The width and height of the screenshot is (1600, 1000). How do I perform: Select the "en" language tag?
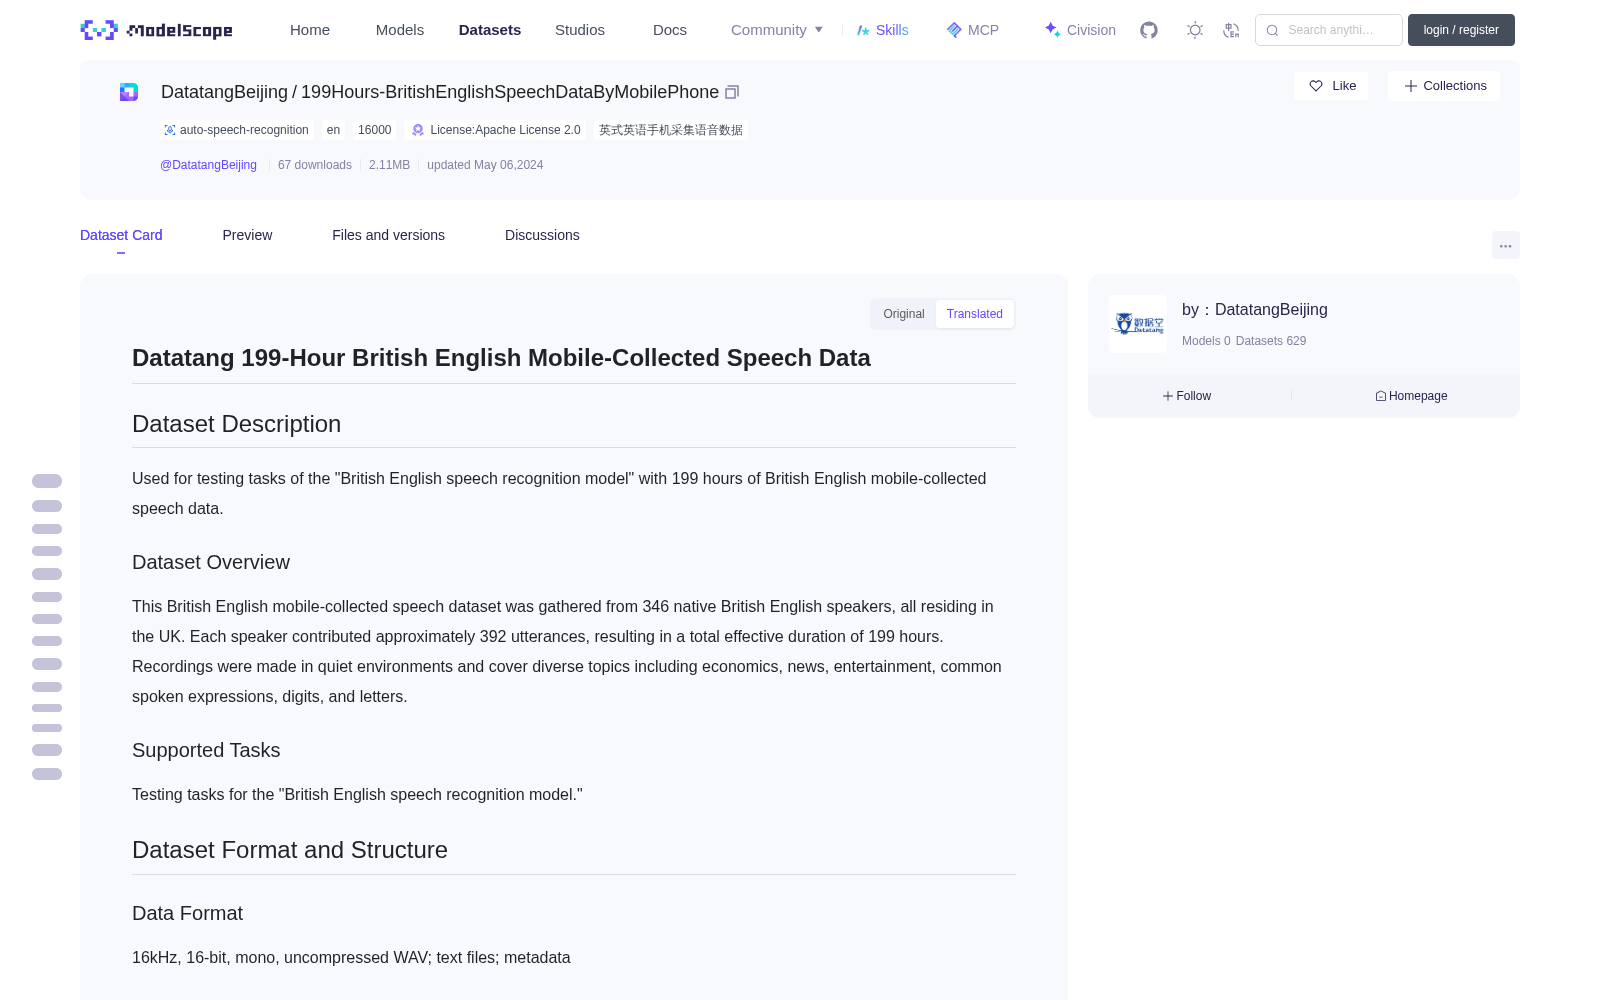pos(333,130)
